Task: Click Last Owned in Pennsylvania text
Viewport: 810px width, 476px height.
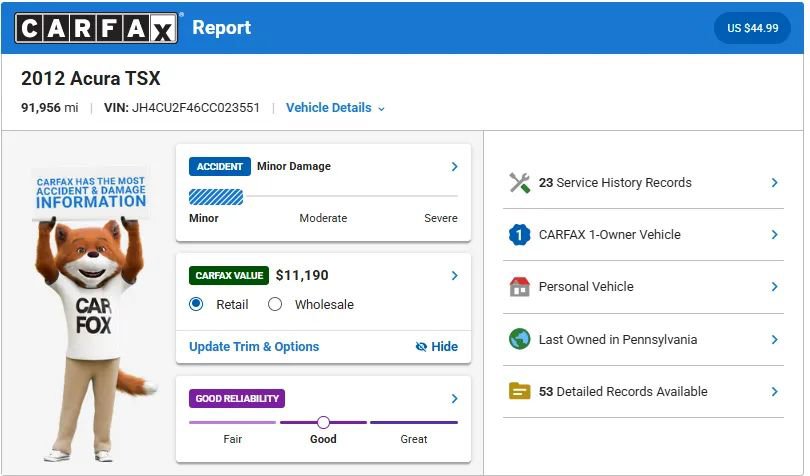Action: click(618, 340)
